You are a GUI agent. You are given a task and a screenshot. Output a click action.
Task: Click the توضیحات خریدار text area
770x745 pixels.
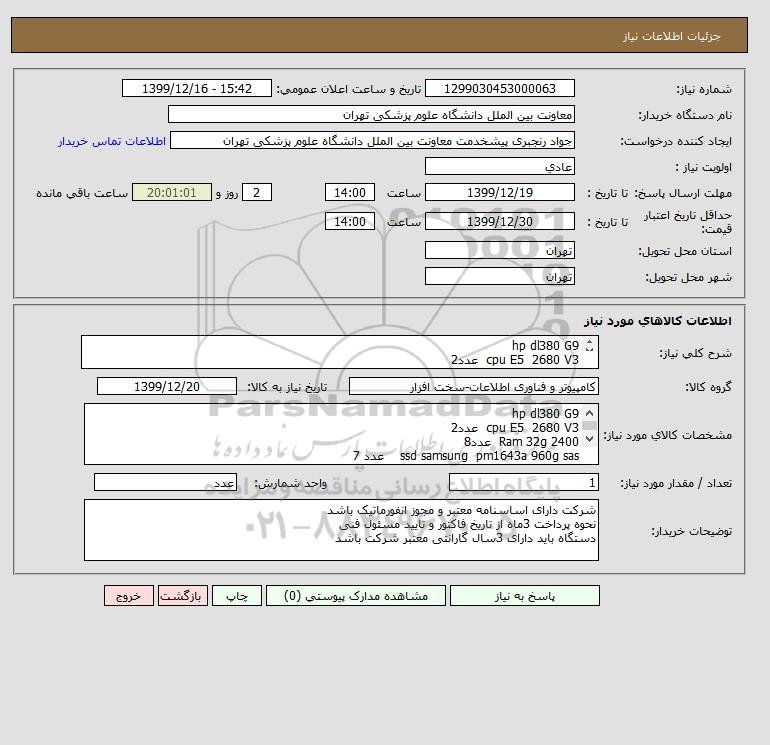341,530
